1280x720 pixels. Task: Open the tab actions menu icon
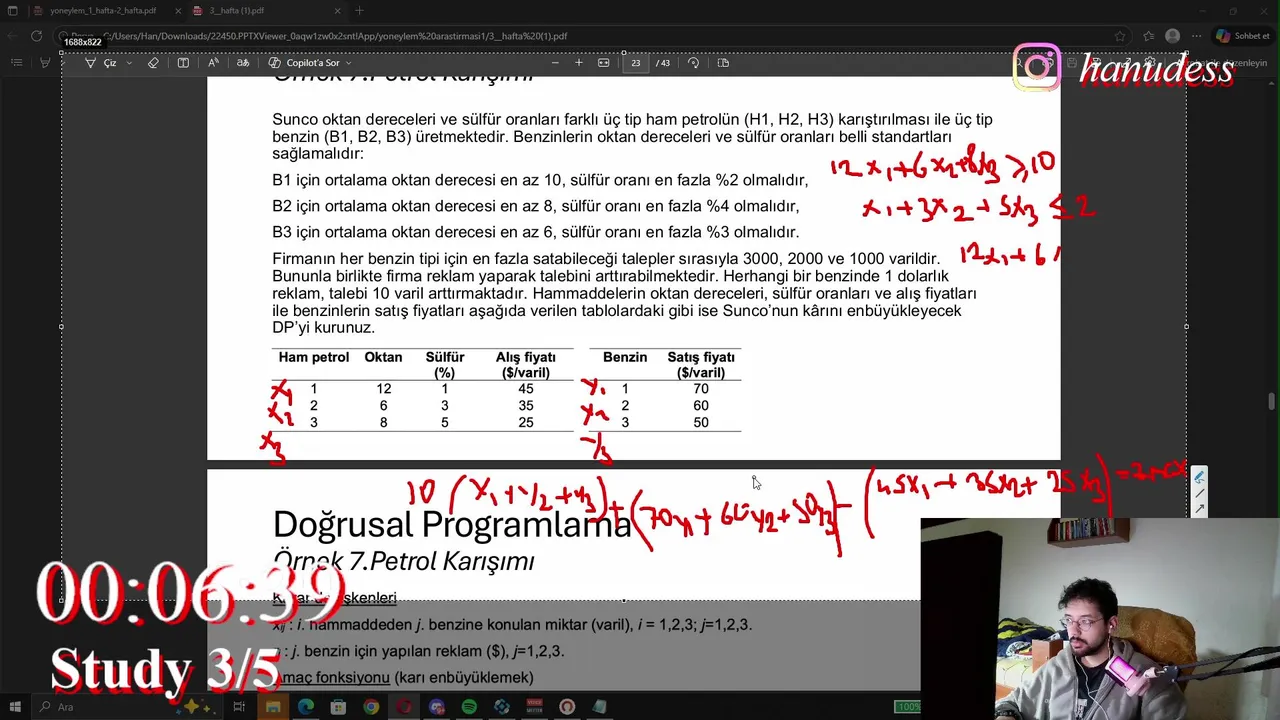pos(12,11)
